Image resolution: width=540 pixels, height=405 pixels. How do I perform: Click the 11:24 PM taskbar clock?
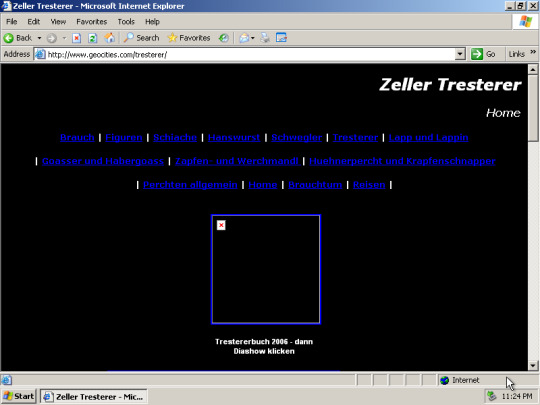517,396
